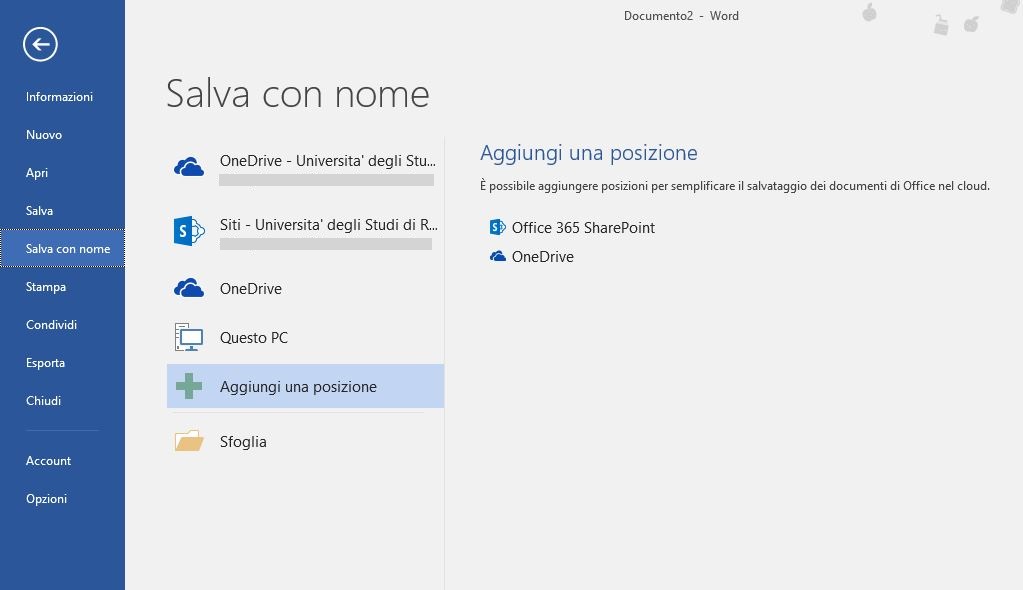The image size is (1023, 590).
Task: Click the Documento2 - Word title
Action: pyautogui.click(x=681, y=16)
